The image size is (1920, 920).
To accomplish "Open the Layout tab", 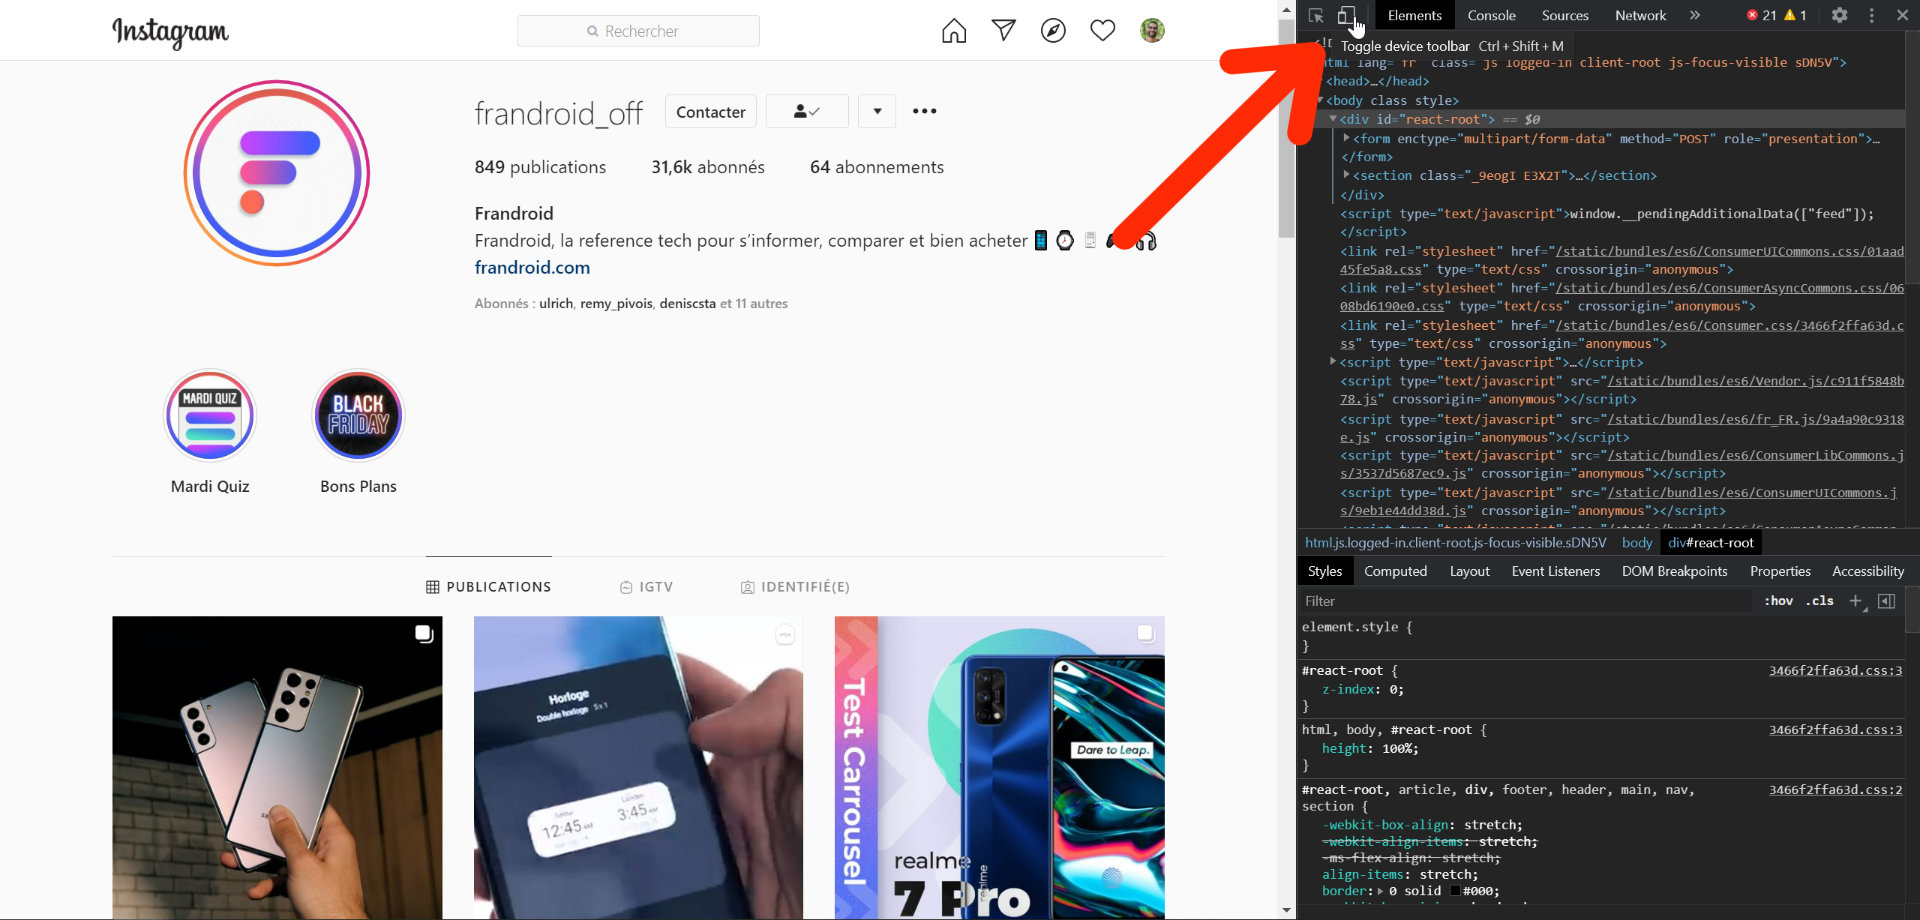I will click(x=1469, y=571).
